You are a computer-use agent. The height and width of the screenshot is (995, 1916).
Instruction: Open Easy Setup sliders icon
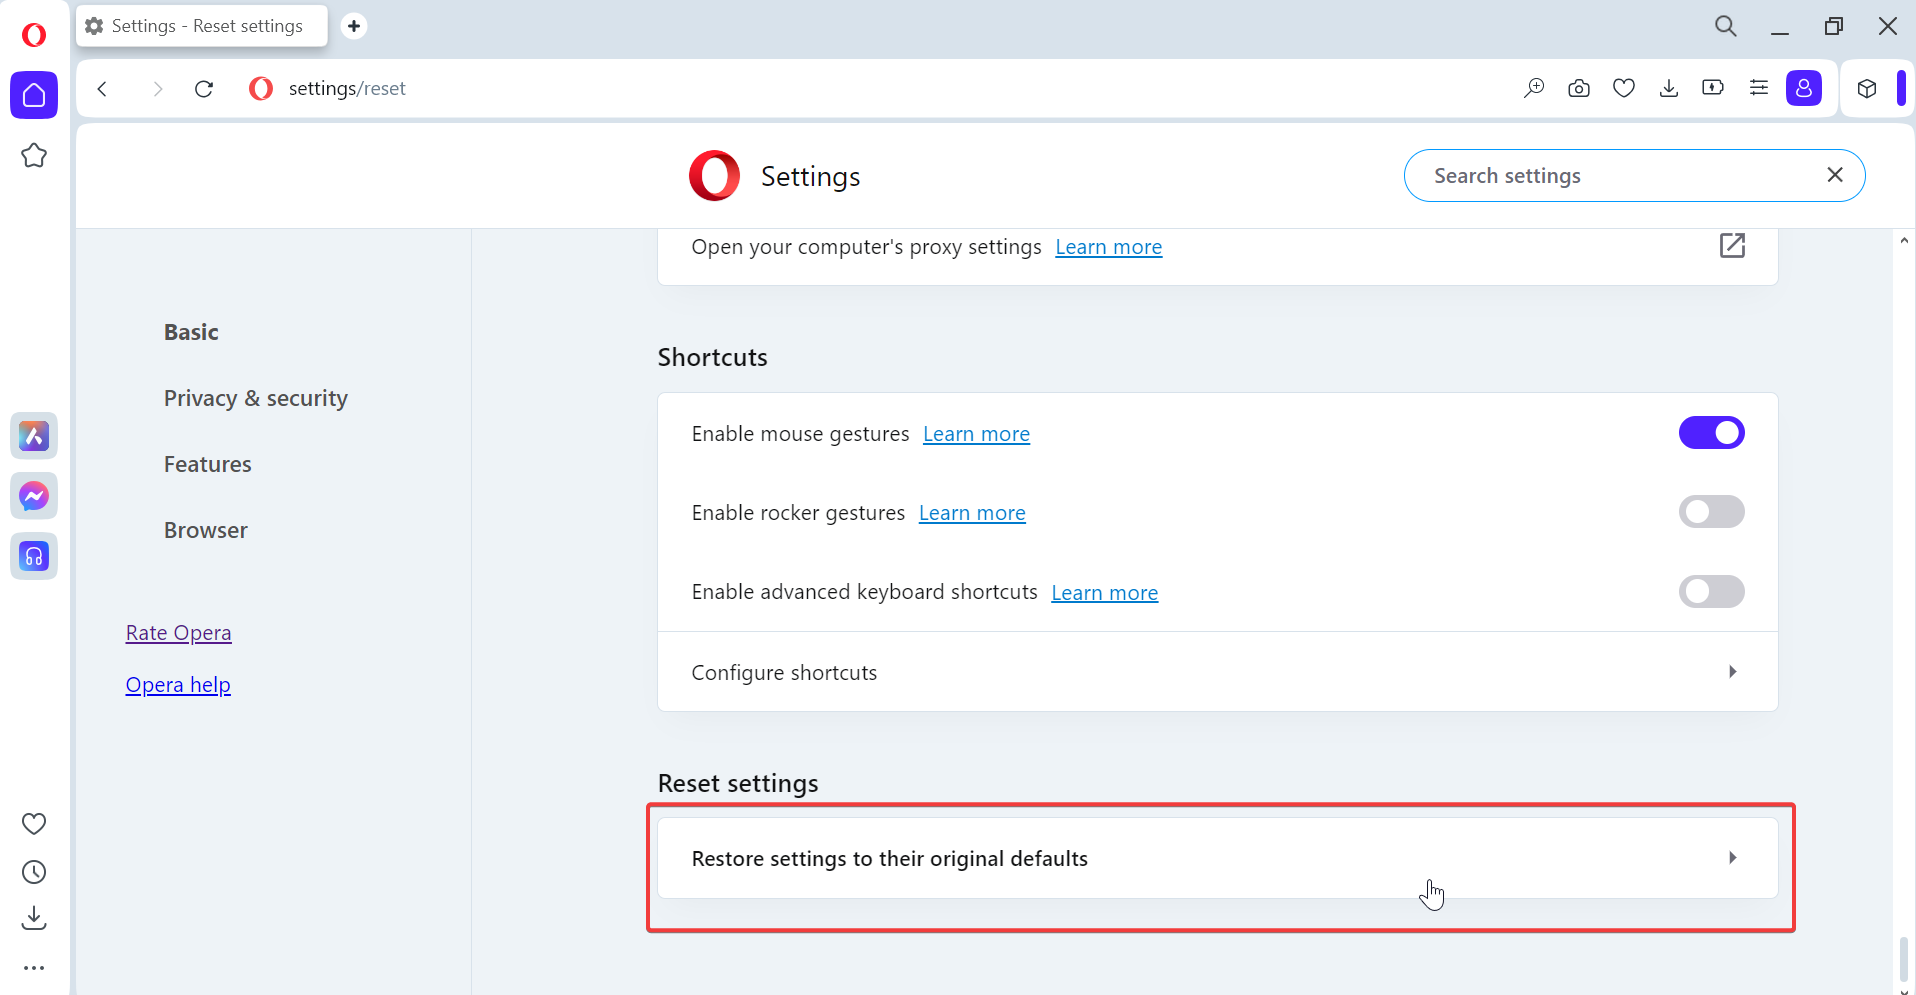(1759, 88)
